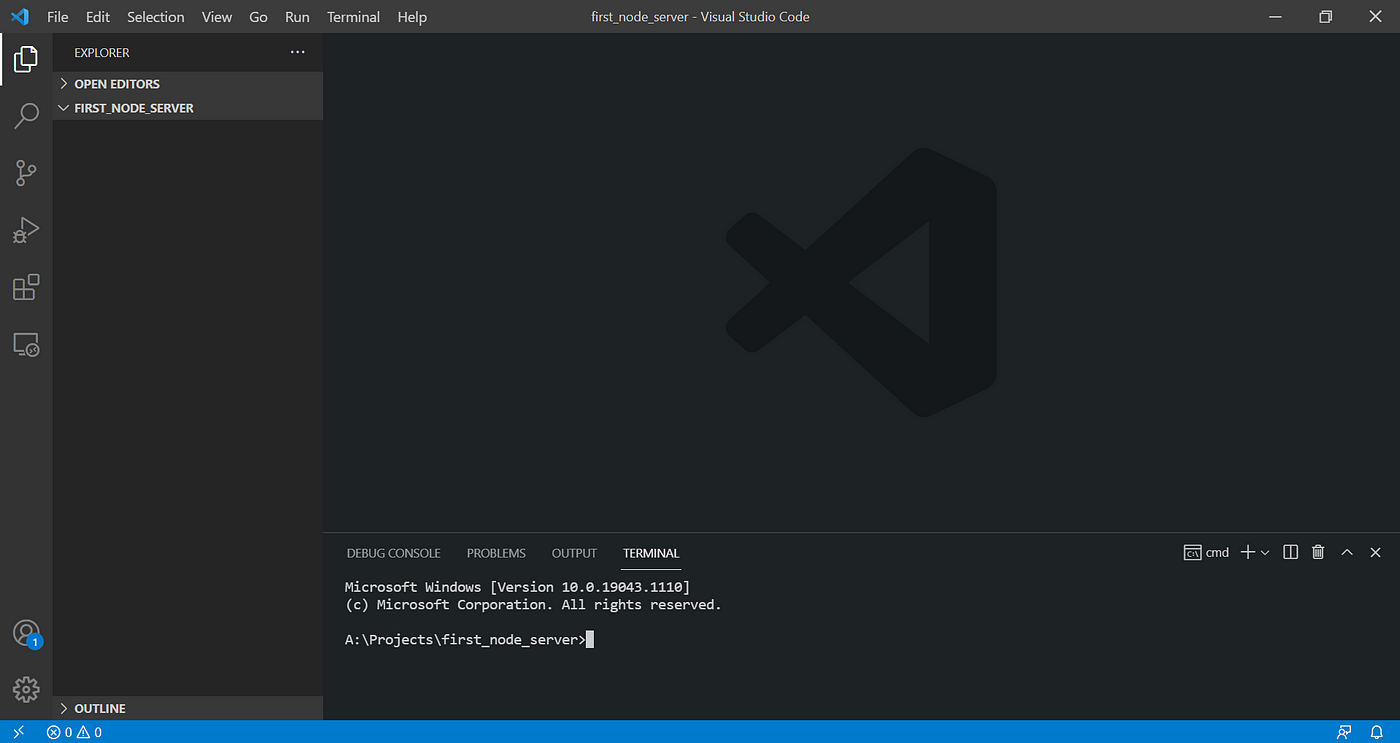Open the File menu
The width and height of the screenshot is (1400, 743).
coord(58,17)
